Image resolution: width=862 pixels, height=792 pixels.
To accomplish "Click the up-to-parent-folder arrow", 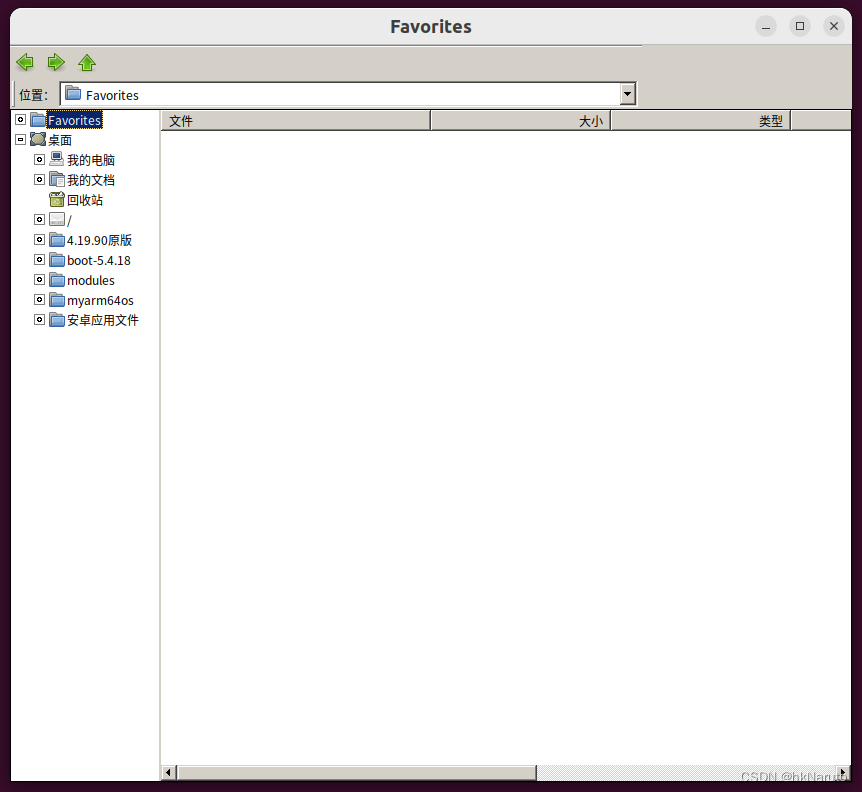I will tap(86, 62).
